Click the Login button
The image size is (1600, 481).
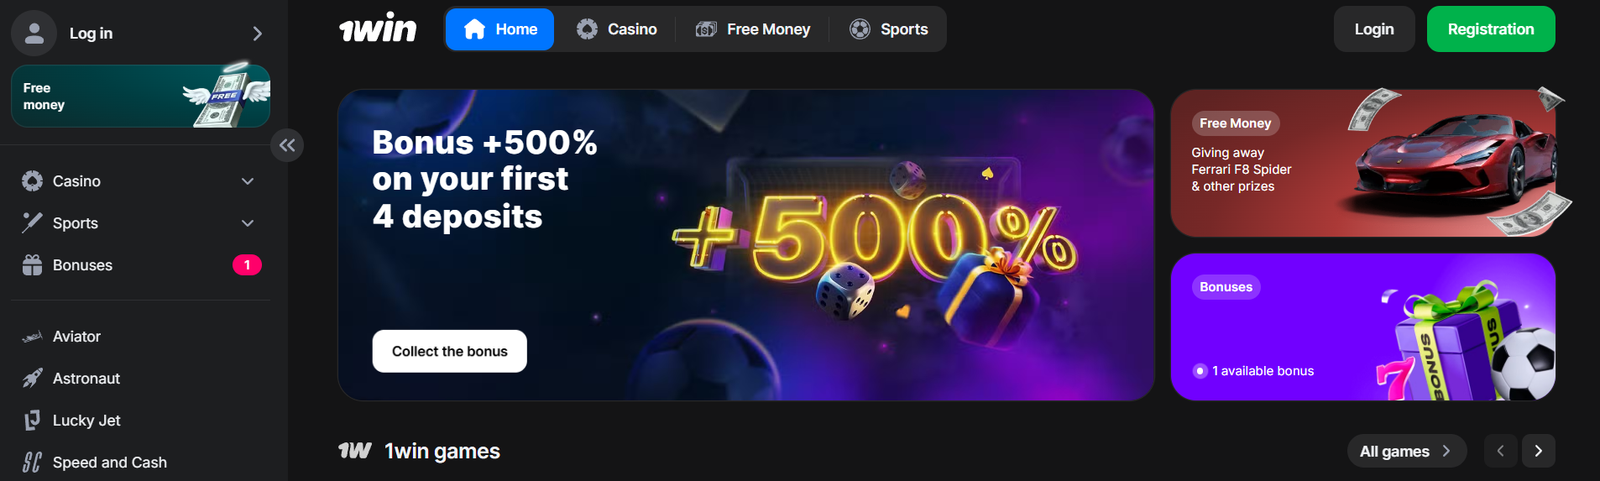[1374, 29]
